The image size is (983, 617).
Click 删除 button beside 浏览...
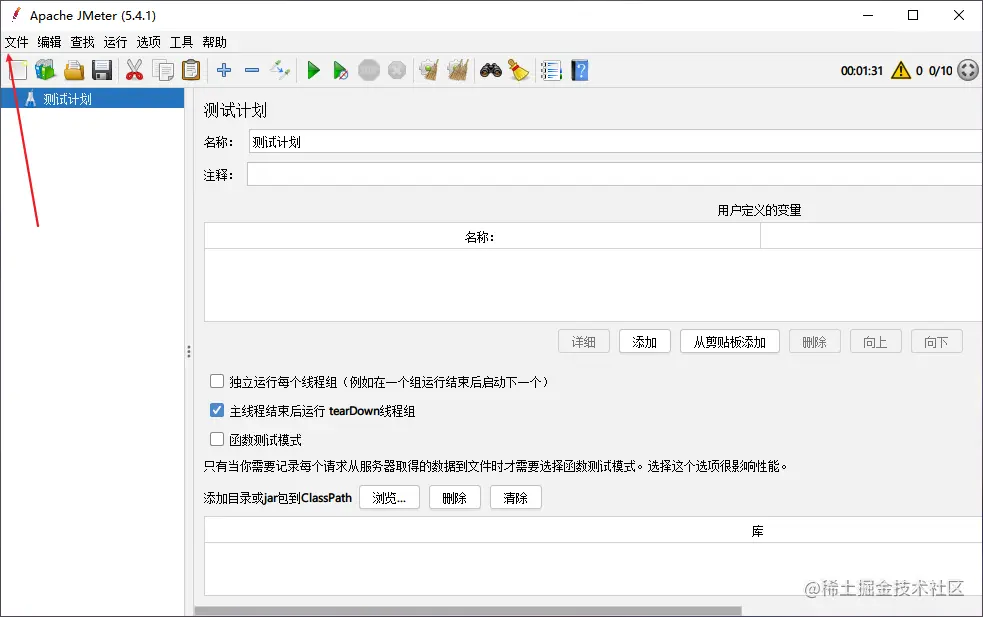tap(455, 498)
